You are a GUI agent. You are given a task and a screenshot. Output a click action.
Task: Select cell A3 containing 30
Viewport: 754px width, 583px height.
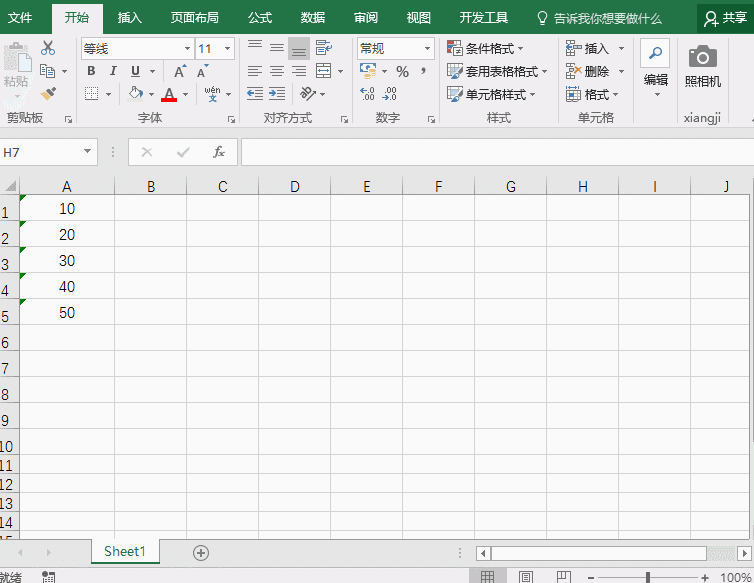[x=67, y=261]
